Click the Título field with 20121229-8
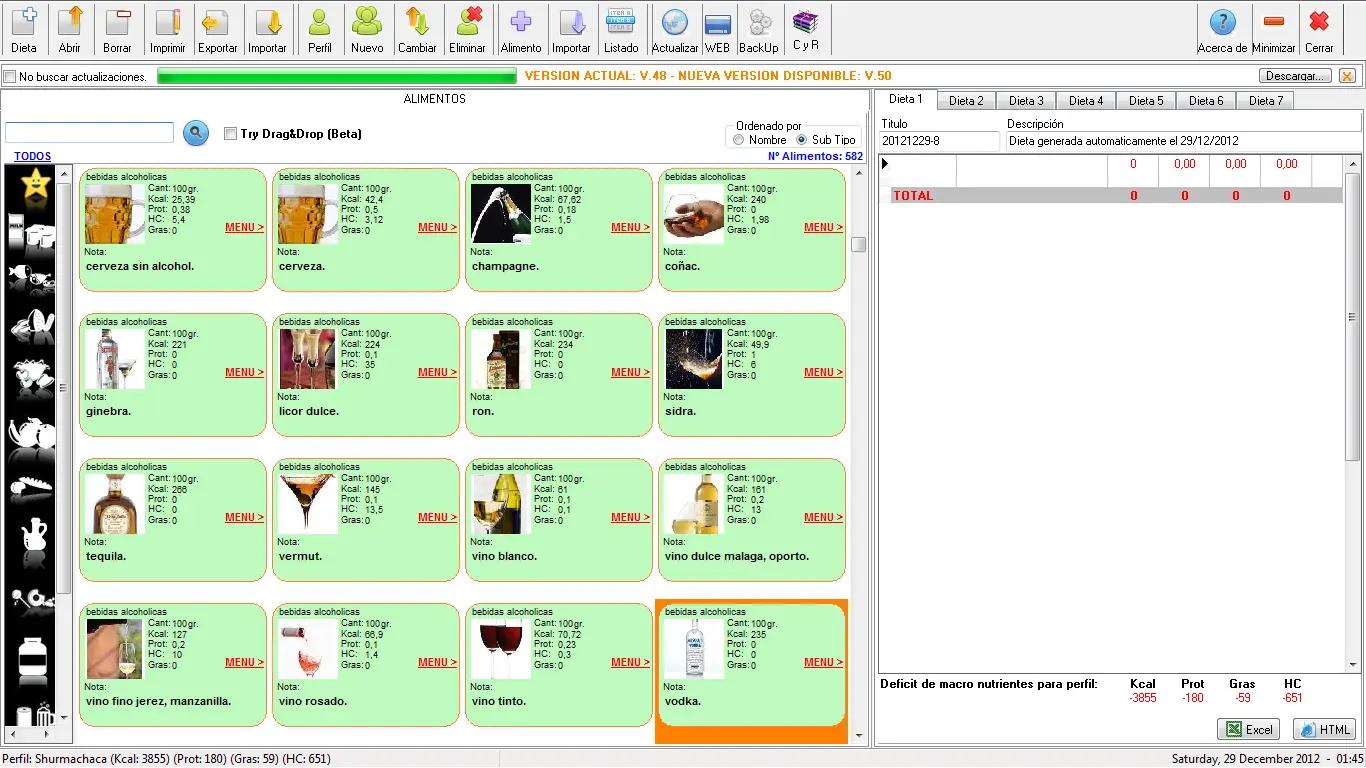Screen dimensions: 1366x768 (x=940, y=141)
